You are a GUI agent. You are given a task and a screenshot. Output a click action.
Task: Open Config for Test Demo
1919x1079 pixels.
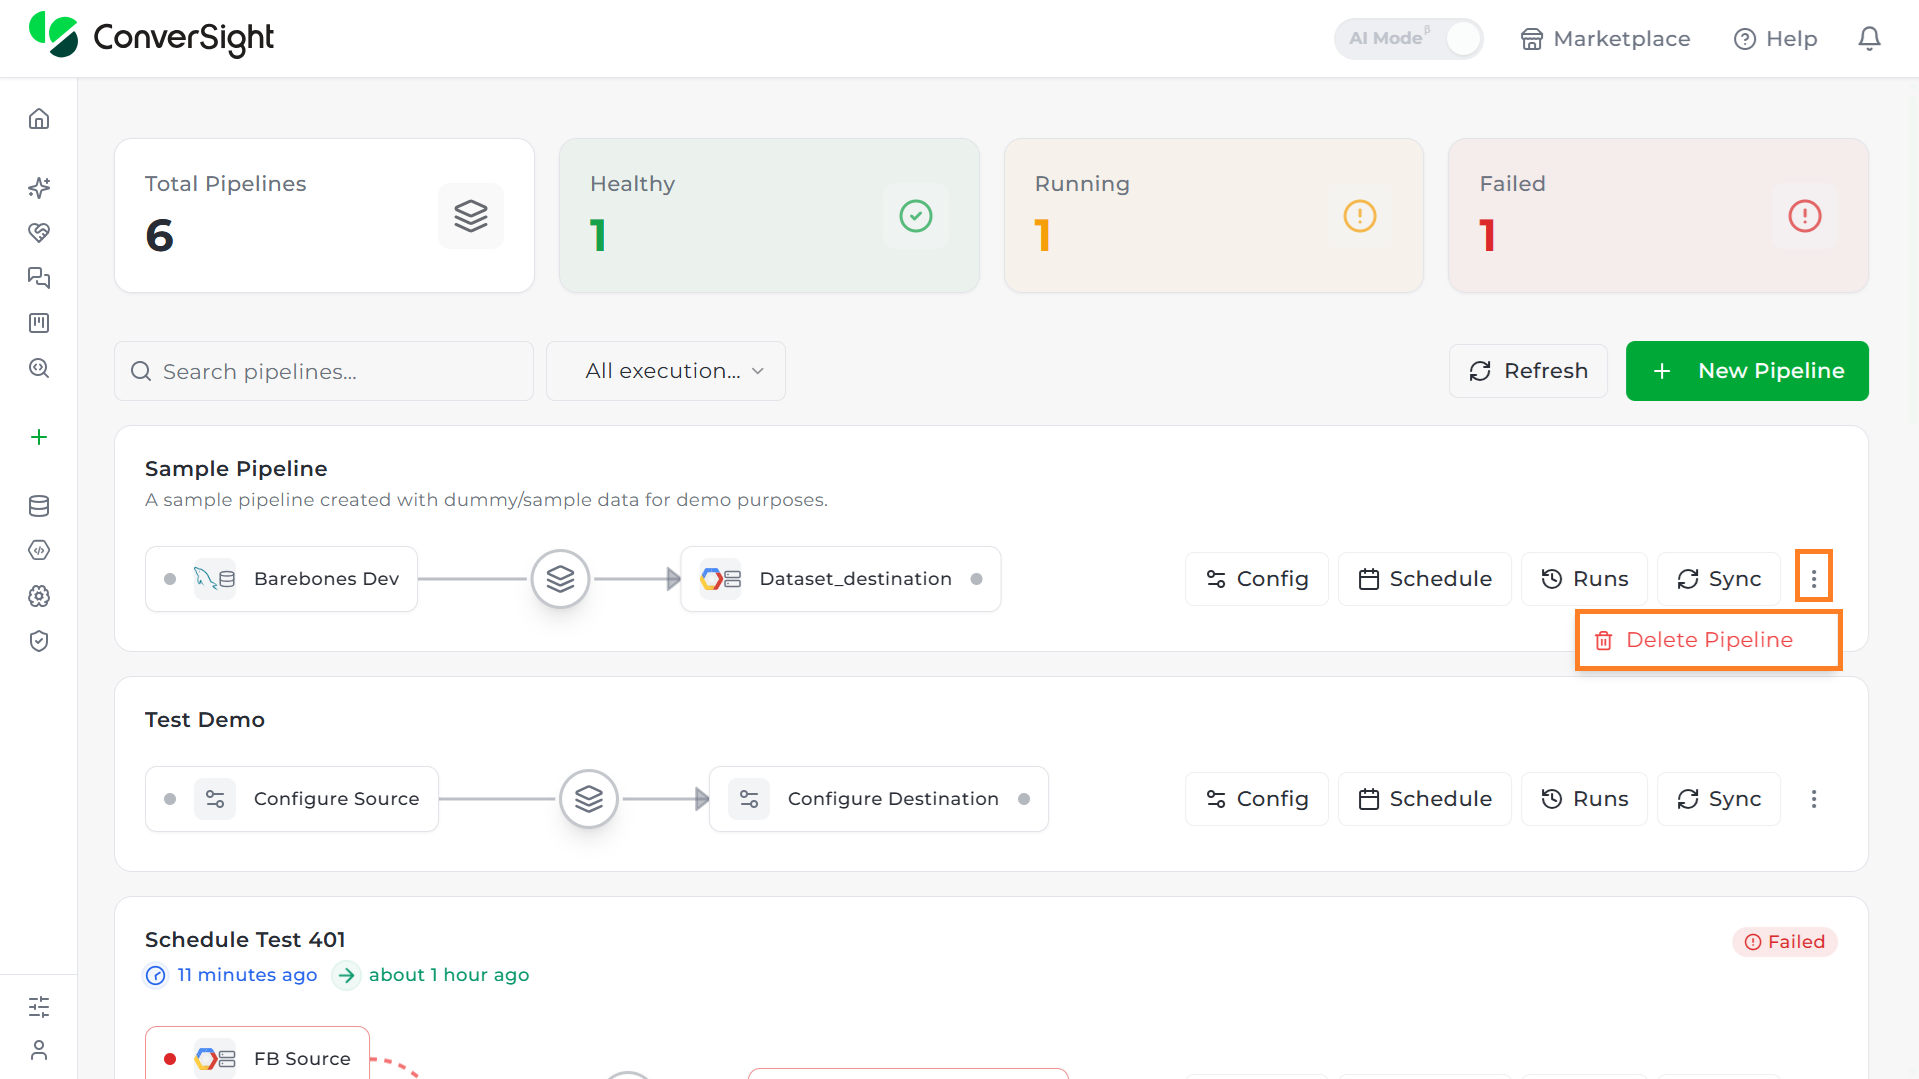(1257, 799)
